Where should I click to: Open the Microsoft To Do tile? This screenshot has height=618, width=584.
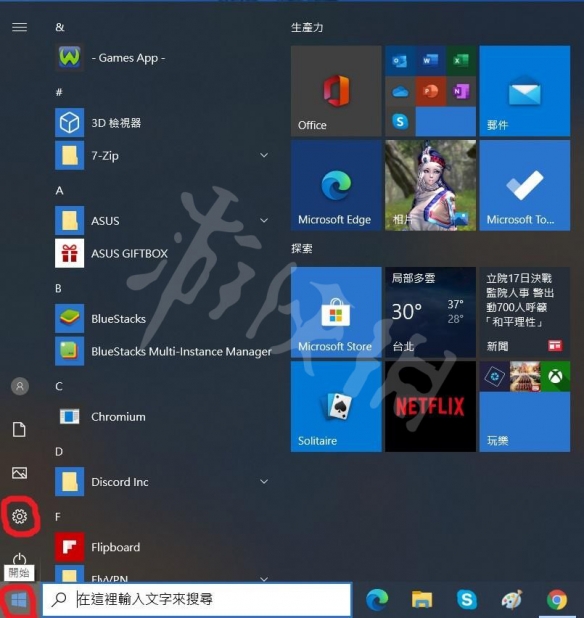[525, 185]
